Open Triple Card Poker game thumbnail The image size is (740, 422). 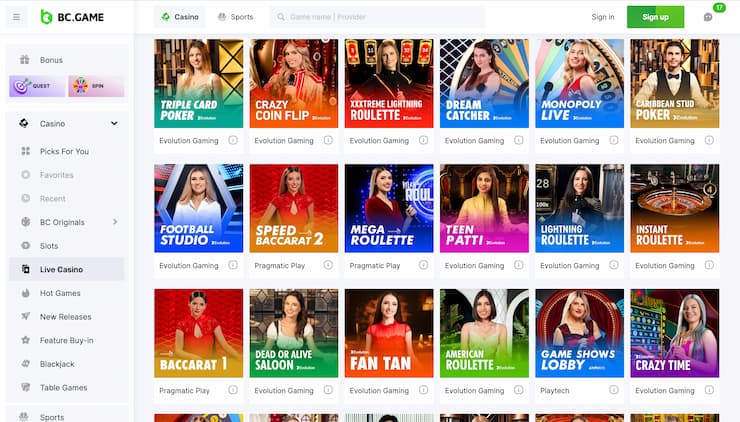tap(199, 84)
